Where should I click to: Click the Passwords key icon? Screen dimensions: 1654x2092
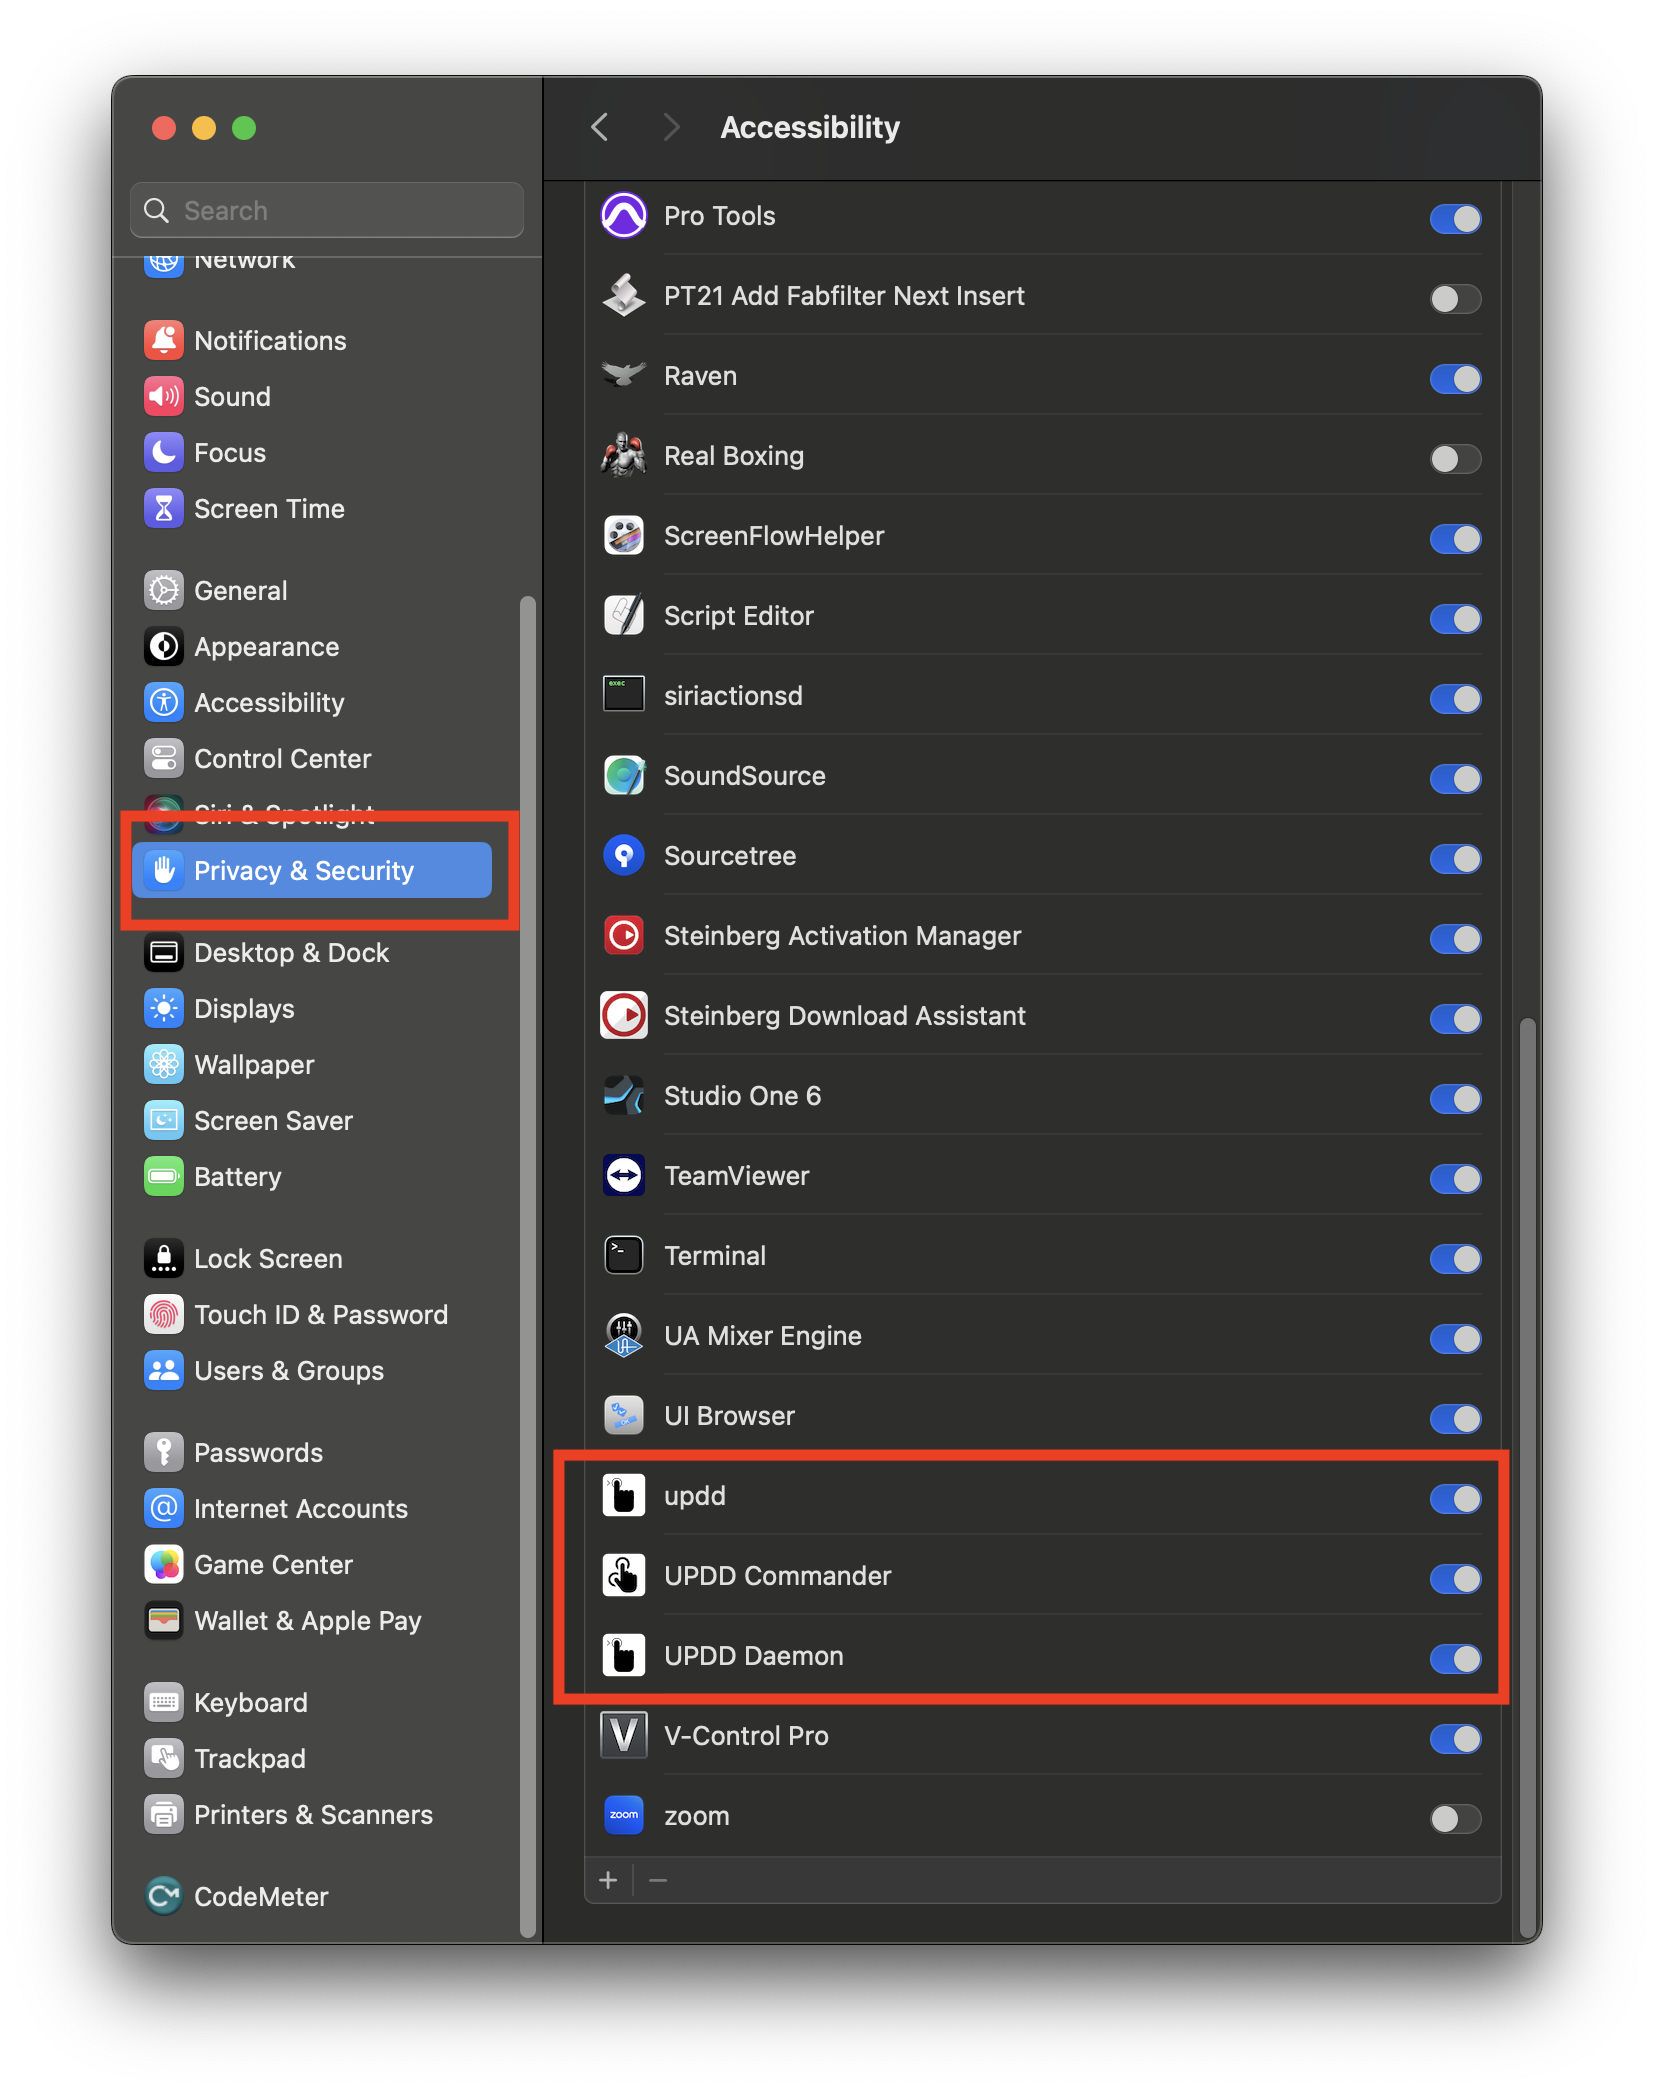(164, 1452)
